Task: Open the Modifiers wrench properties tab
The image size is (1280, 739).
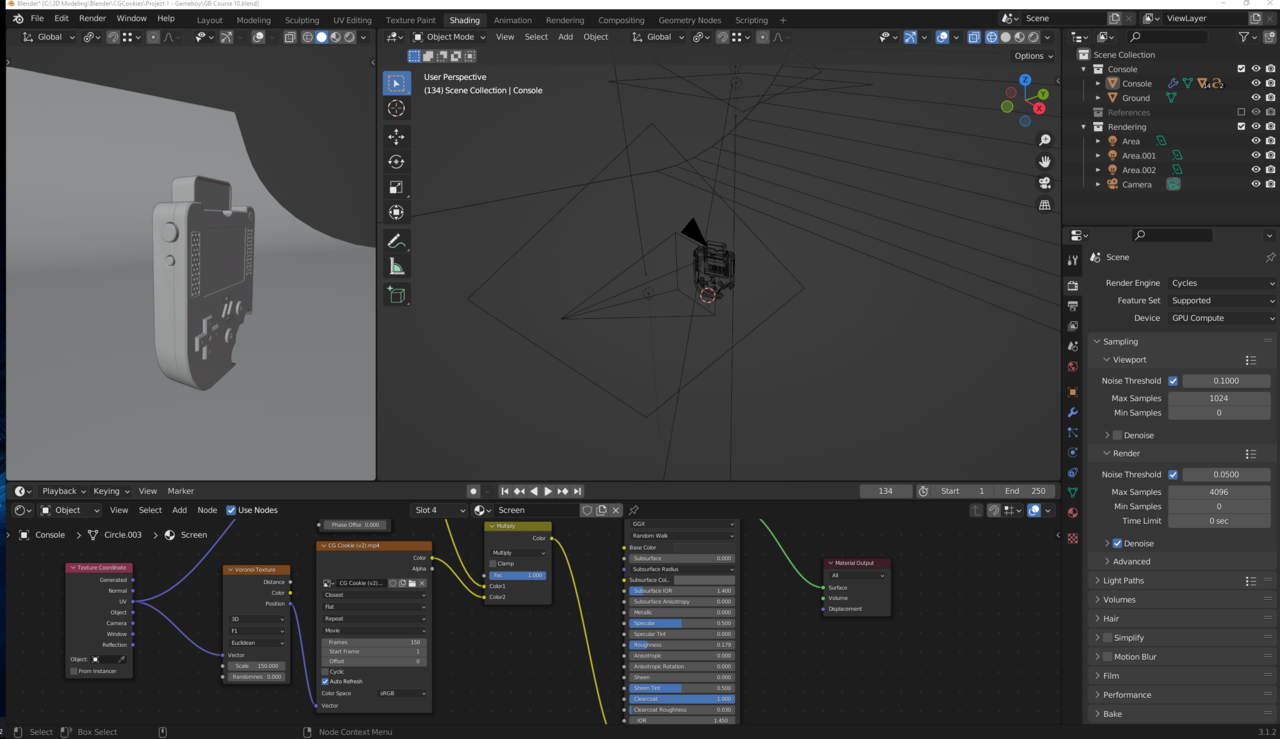Action: tap(1073, 412)
